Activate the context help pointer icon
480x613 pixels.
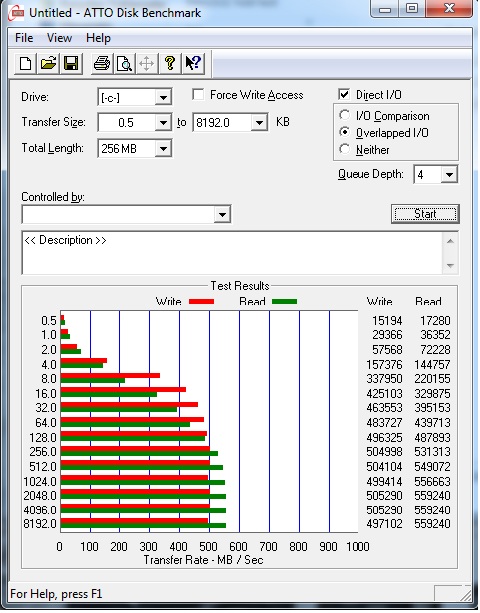click(x=193, y=63)
